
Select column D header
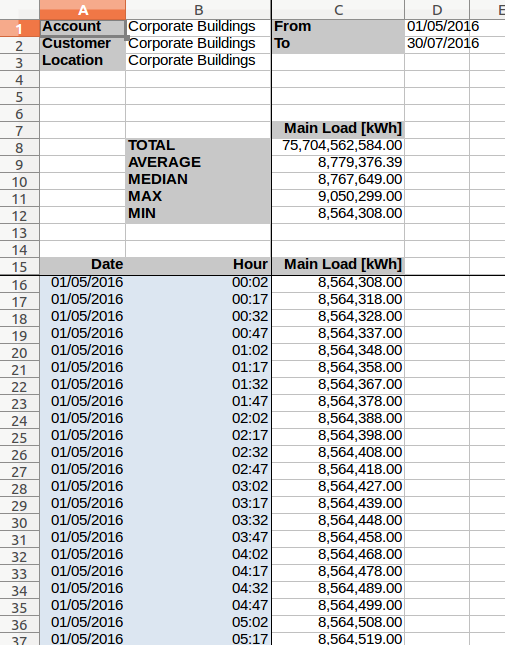point(437,9)
